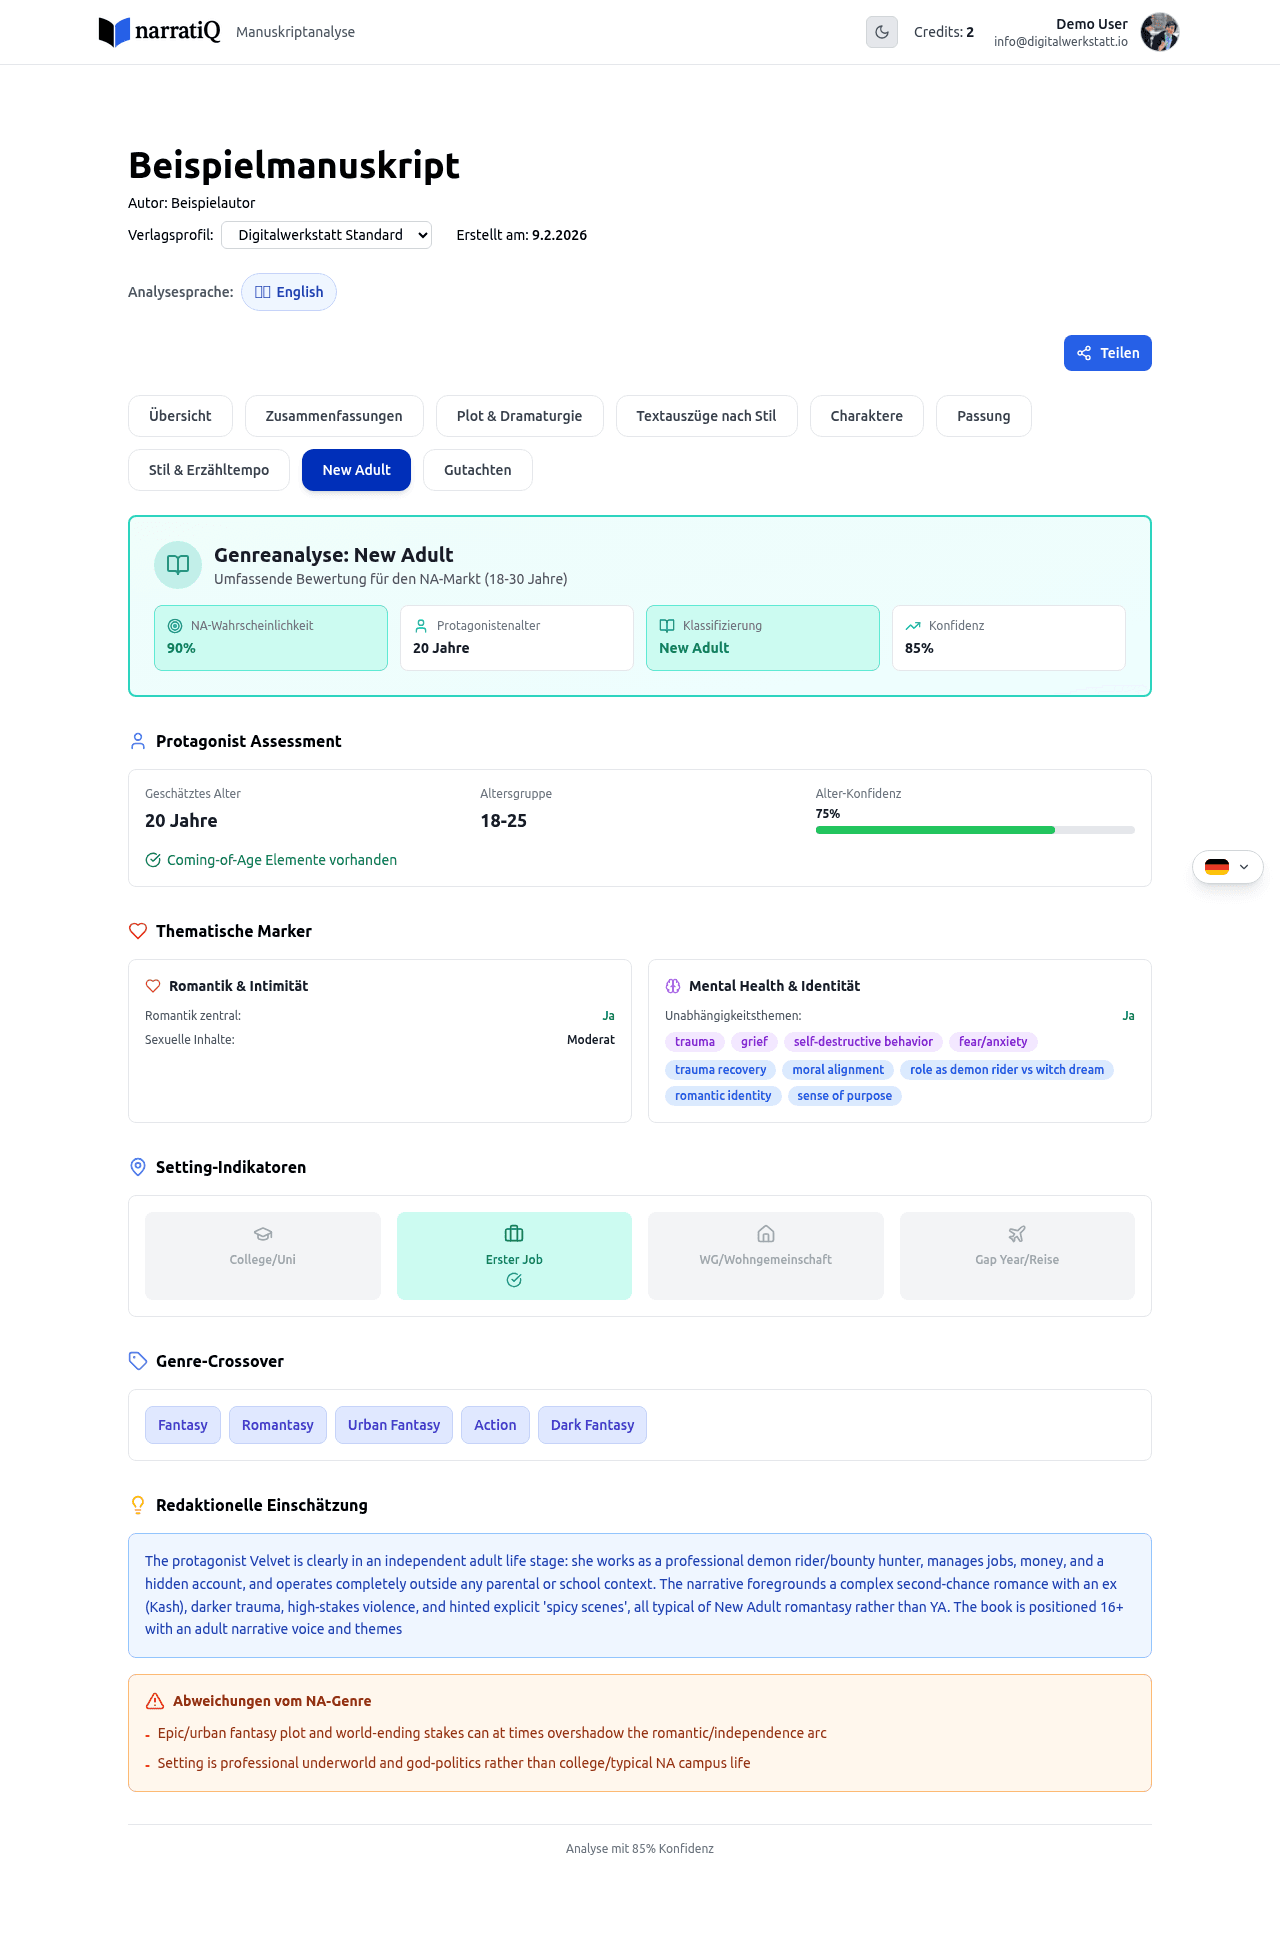Switch to the Übersicht tab
1280x1937 pixels.
pos(180,416)
